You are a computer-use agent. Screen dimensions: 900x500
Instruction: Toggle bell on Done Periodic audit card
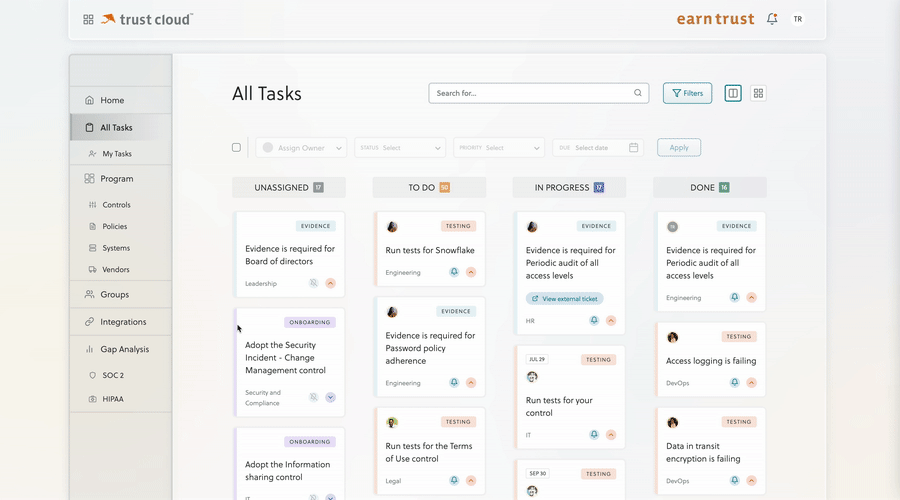tap(735, 297)
